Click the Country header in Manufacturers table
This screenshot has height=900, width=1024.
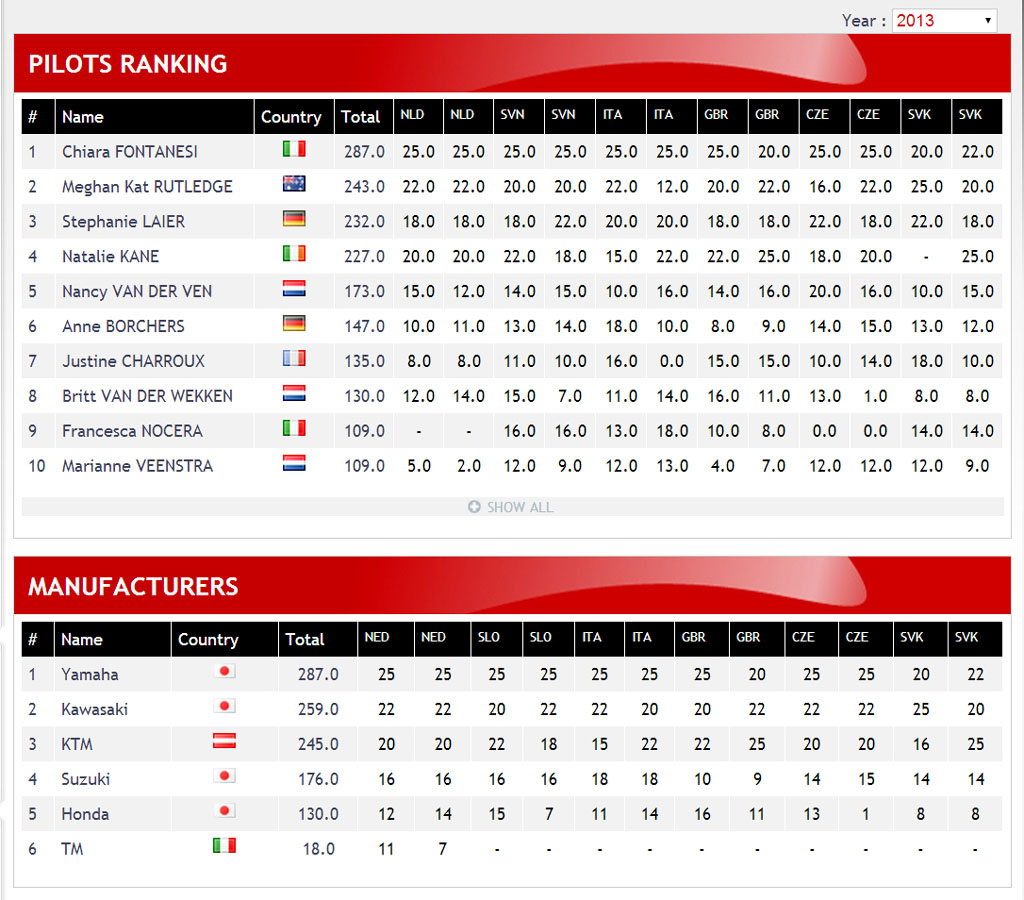[x=208, y=640]
